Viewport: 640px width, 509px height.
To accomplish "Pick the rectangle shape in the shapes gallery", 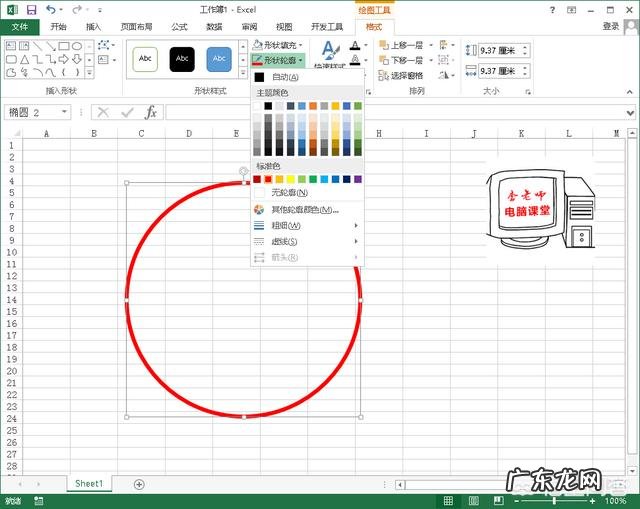I will (64, 46).
